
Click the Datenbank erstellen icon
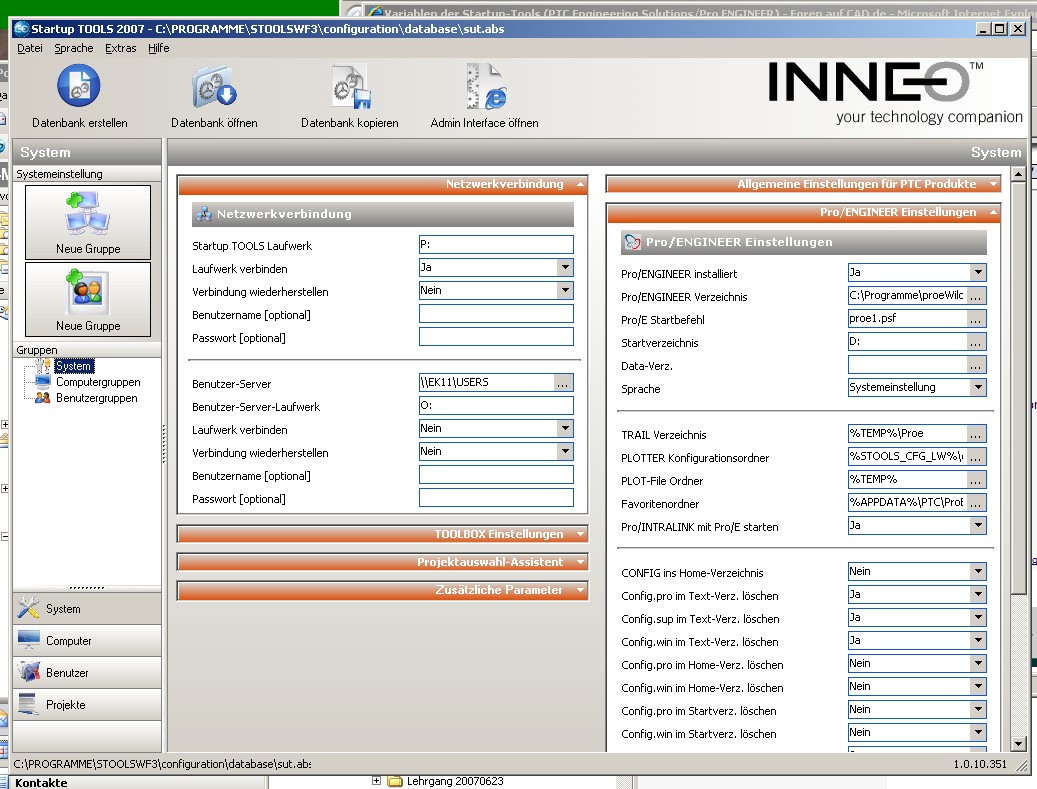[79, 86]
